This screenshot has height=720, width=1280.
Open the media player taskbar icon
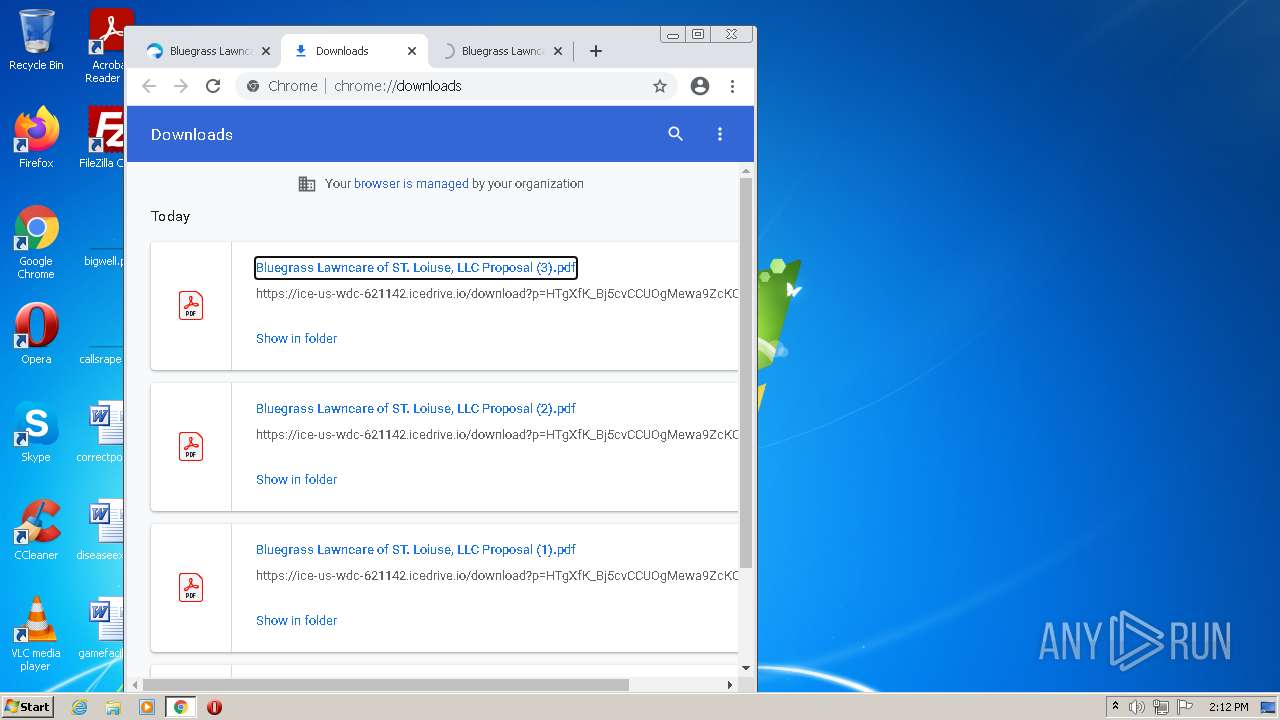[147, 707]
